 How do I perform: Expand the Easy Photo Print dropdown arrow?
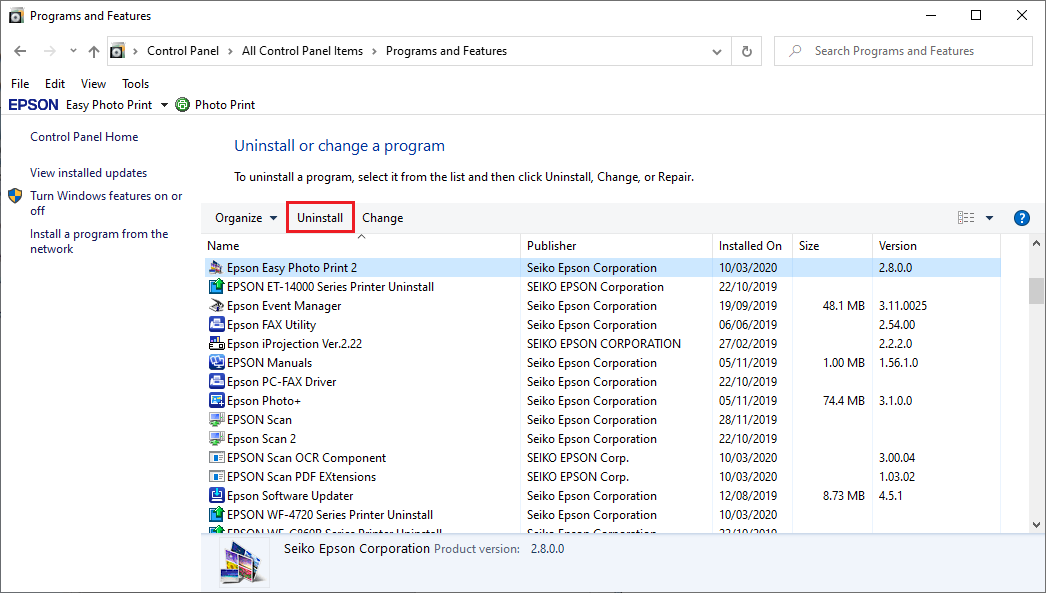(x=164, y=105)
